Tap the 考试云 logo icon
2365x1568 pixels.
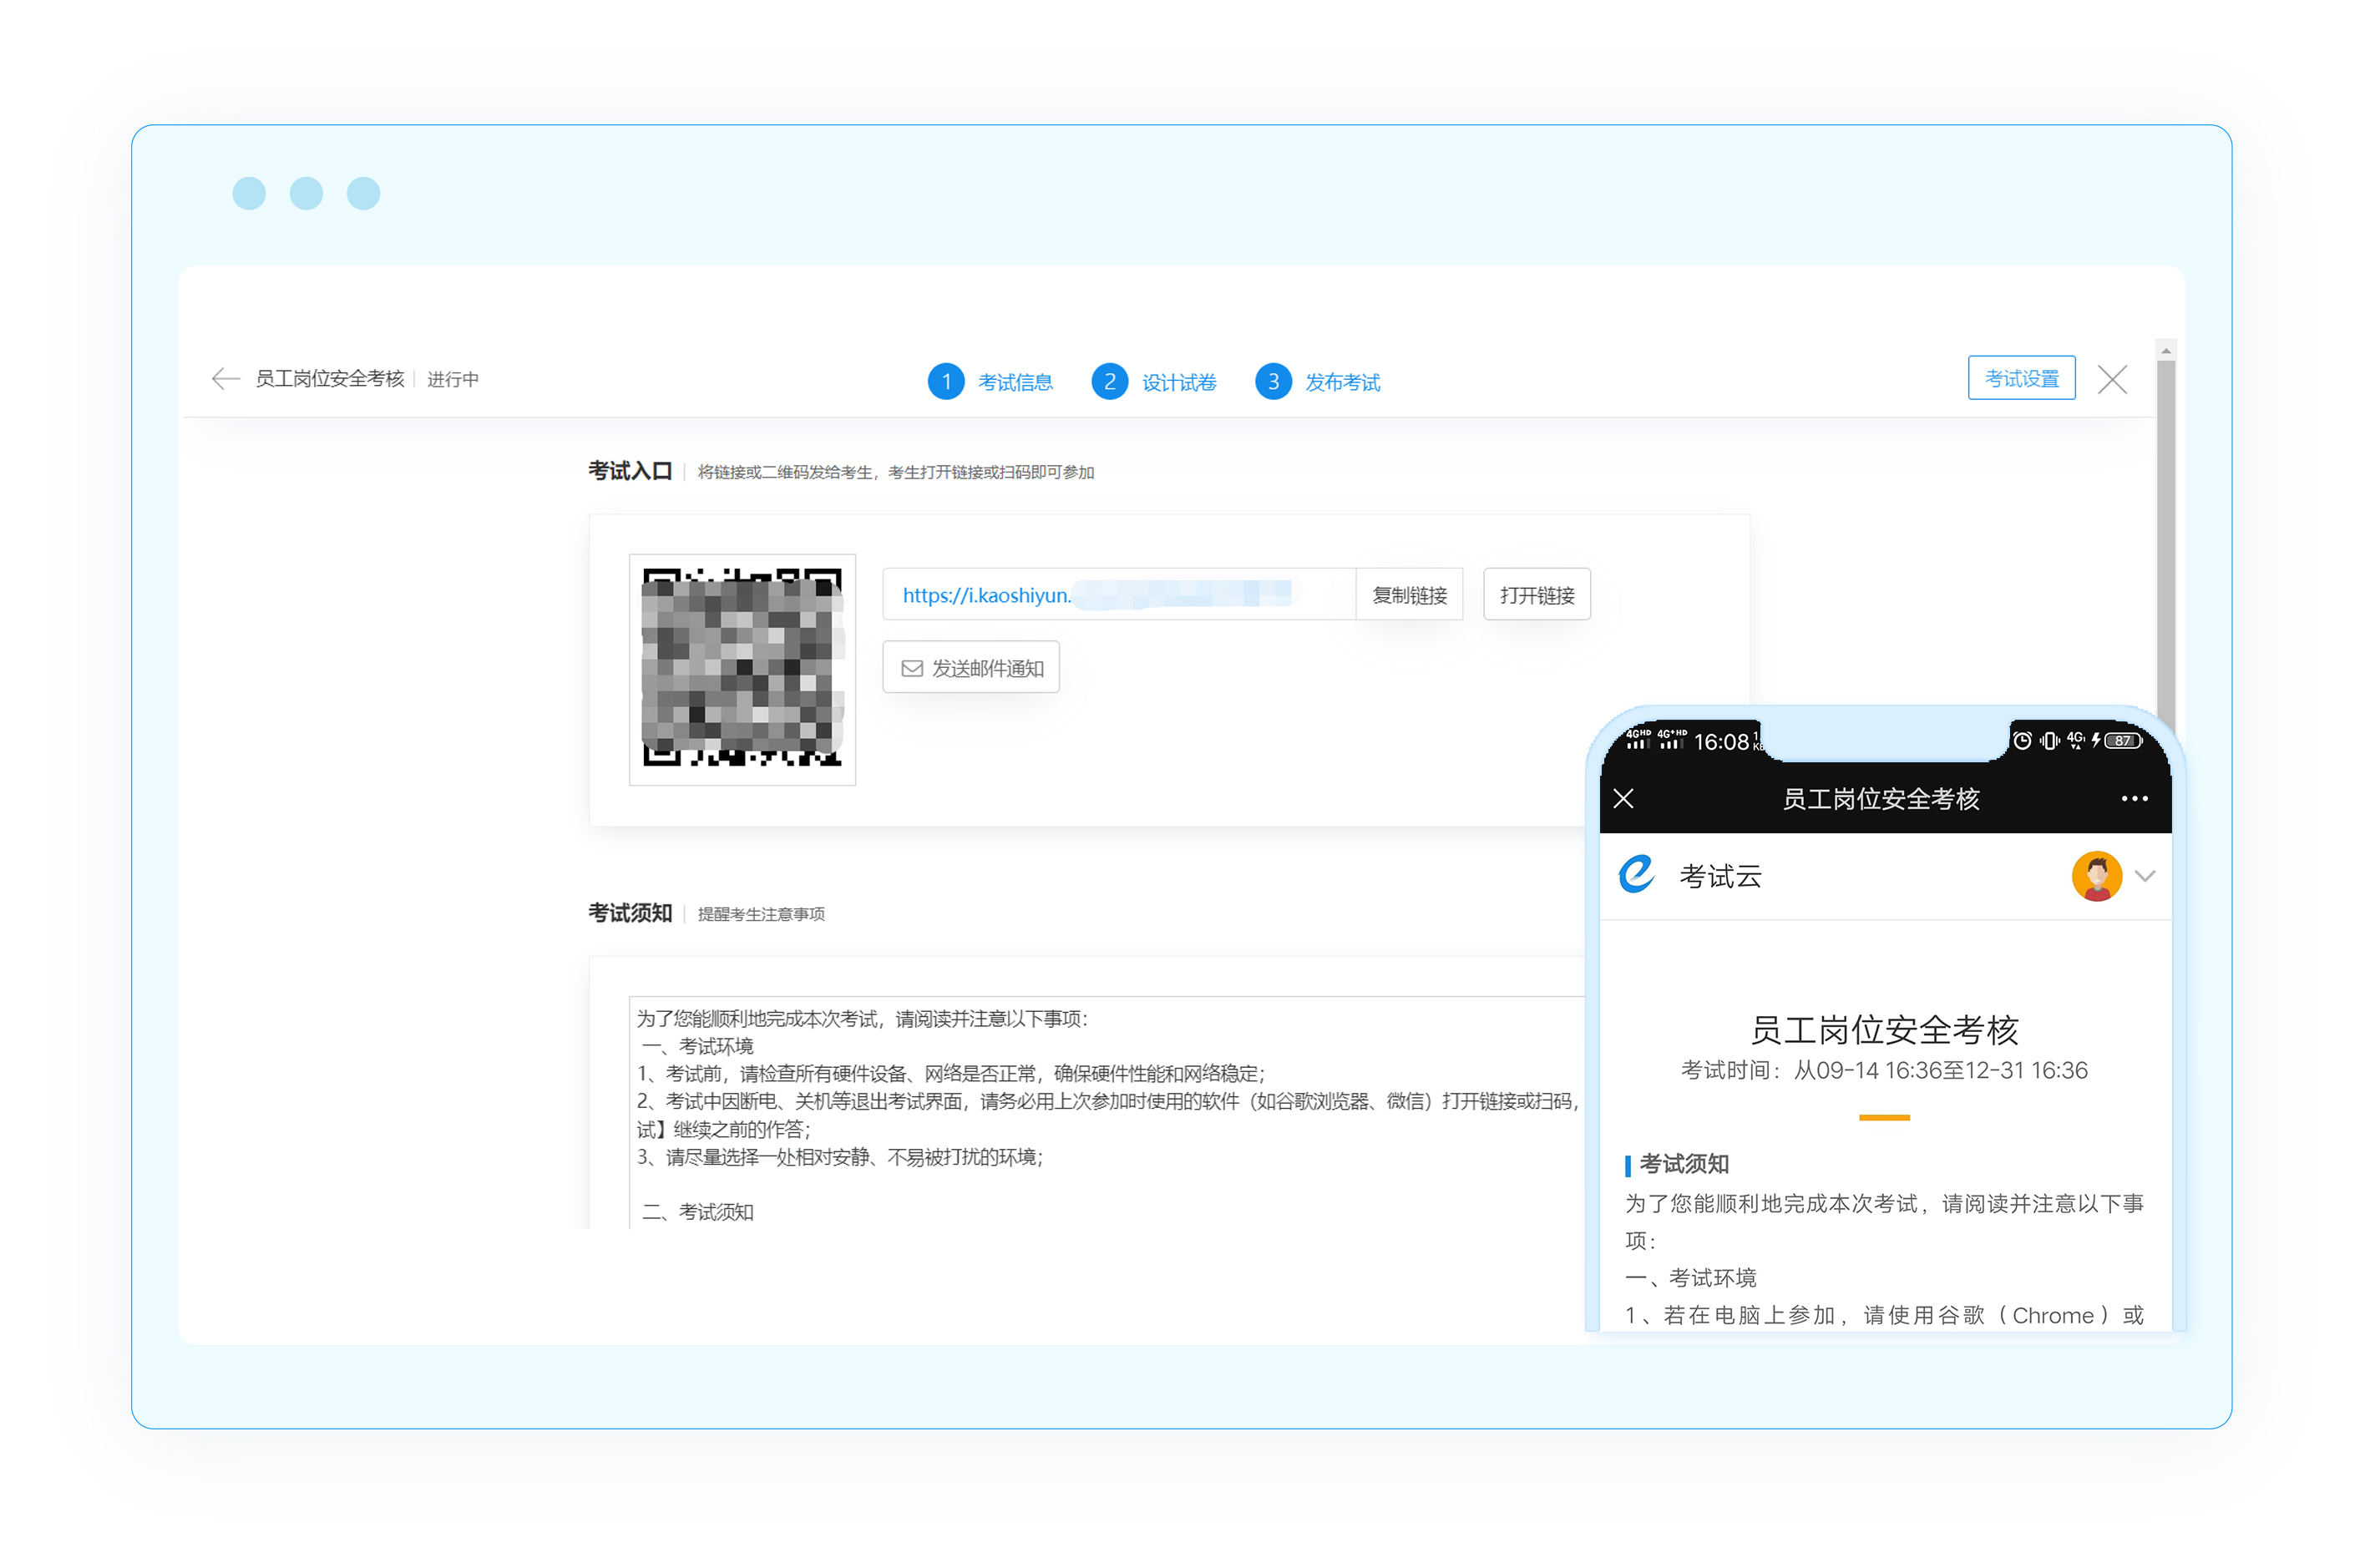click(1637, 875)
